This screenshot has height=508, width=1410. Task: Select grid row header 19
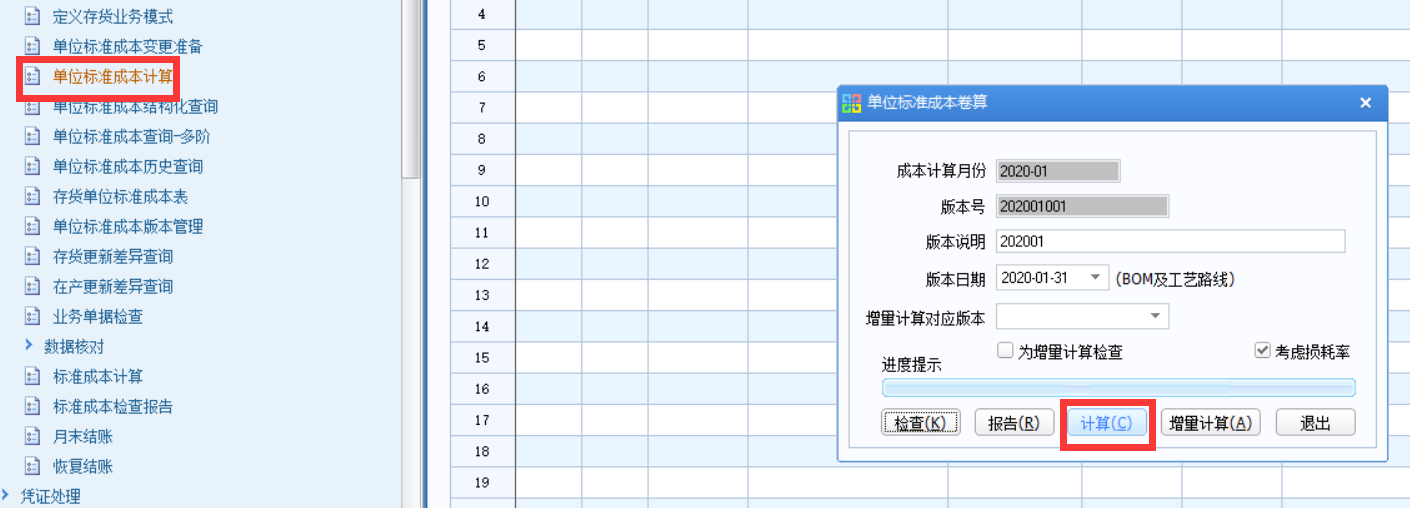(482, 482)
